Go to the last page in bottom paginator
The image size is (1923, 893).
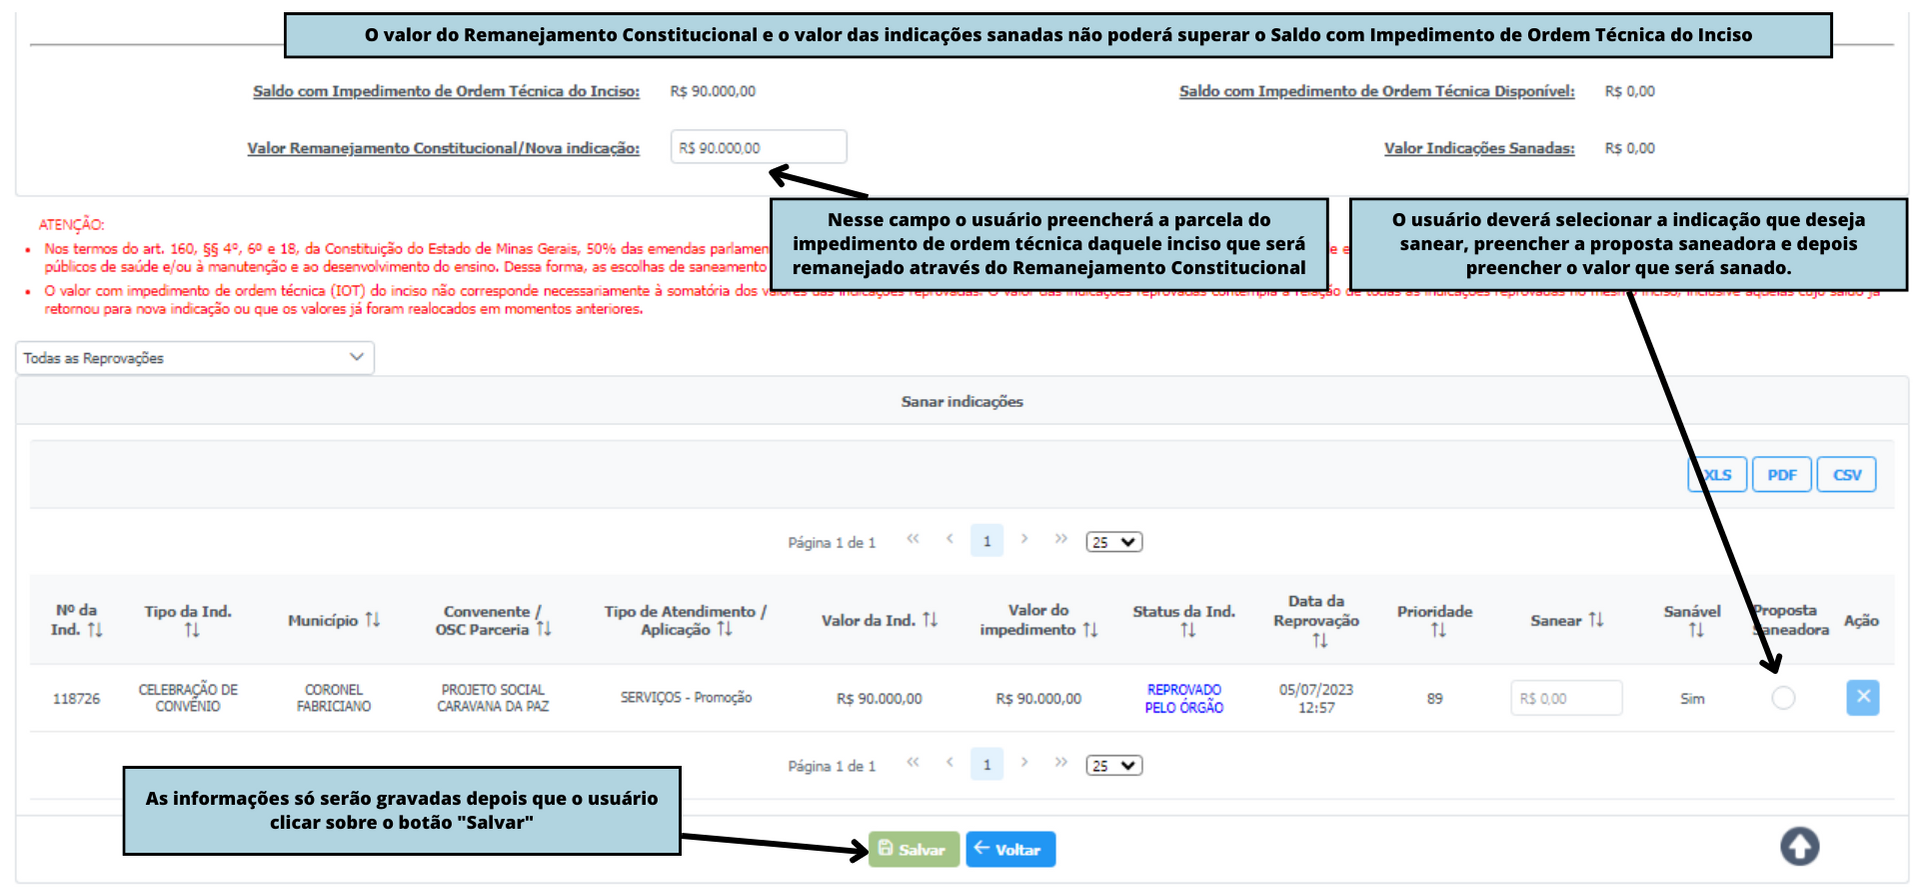click(1061, 763)
